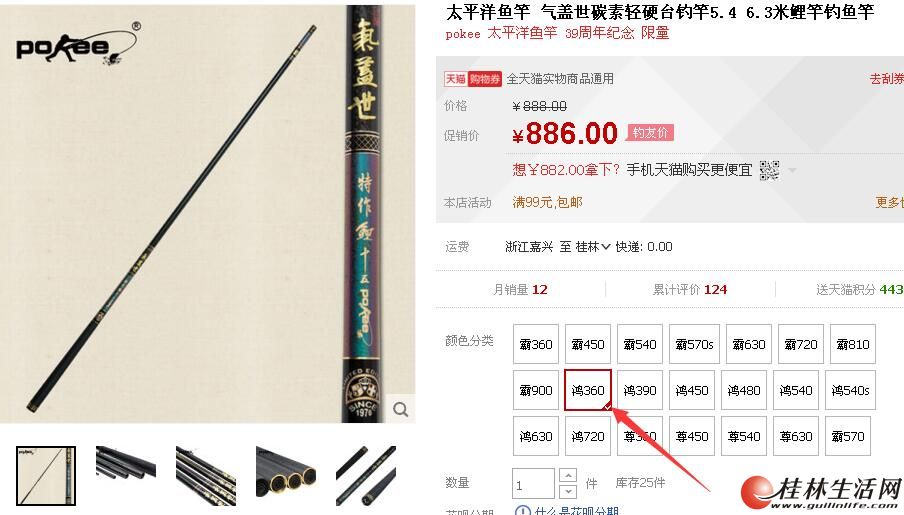The image size is (904, 515).
Task: Pick the 尊630 variant
Action: pyautogui.click(x=796, y=437)
